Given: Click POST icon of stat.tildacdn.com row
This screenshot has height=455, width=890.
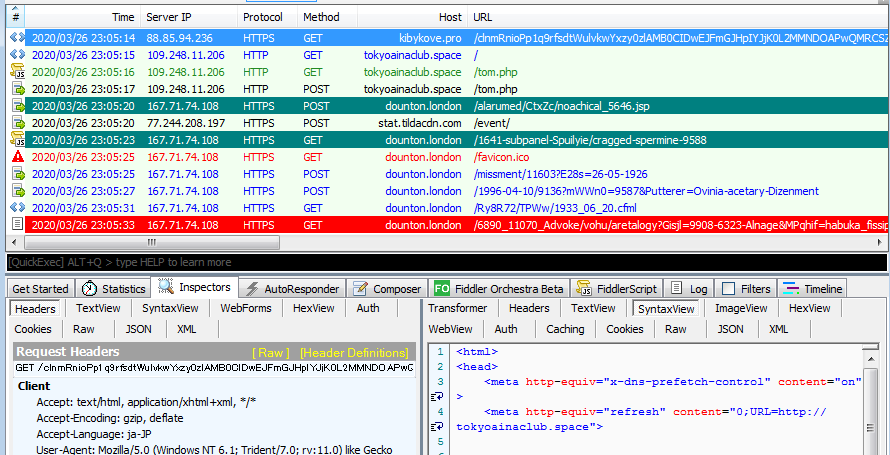Looking at the screenshot, I should [18, 123].
